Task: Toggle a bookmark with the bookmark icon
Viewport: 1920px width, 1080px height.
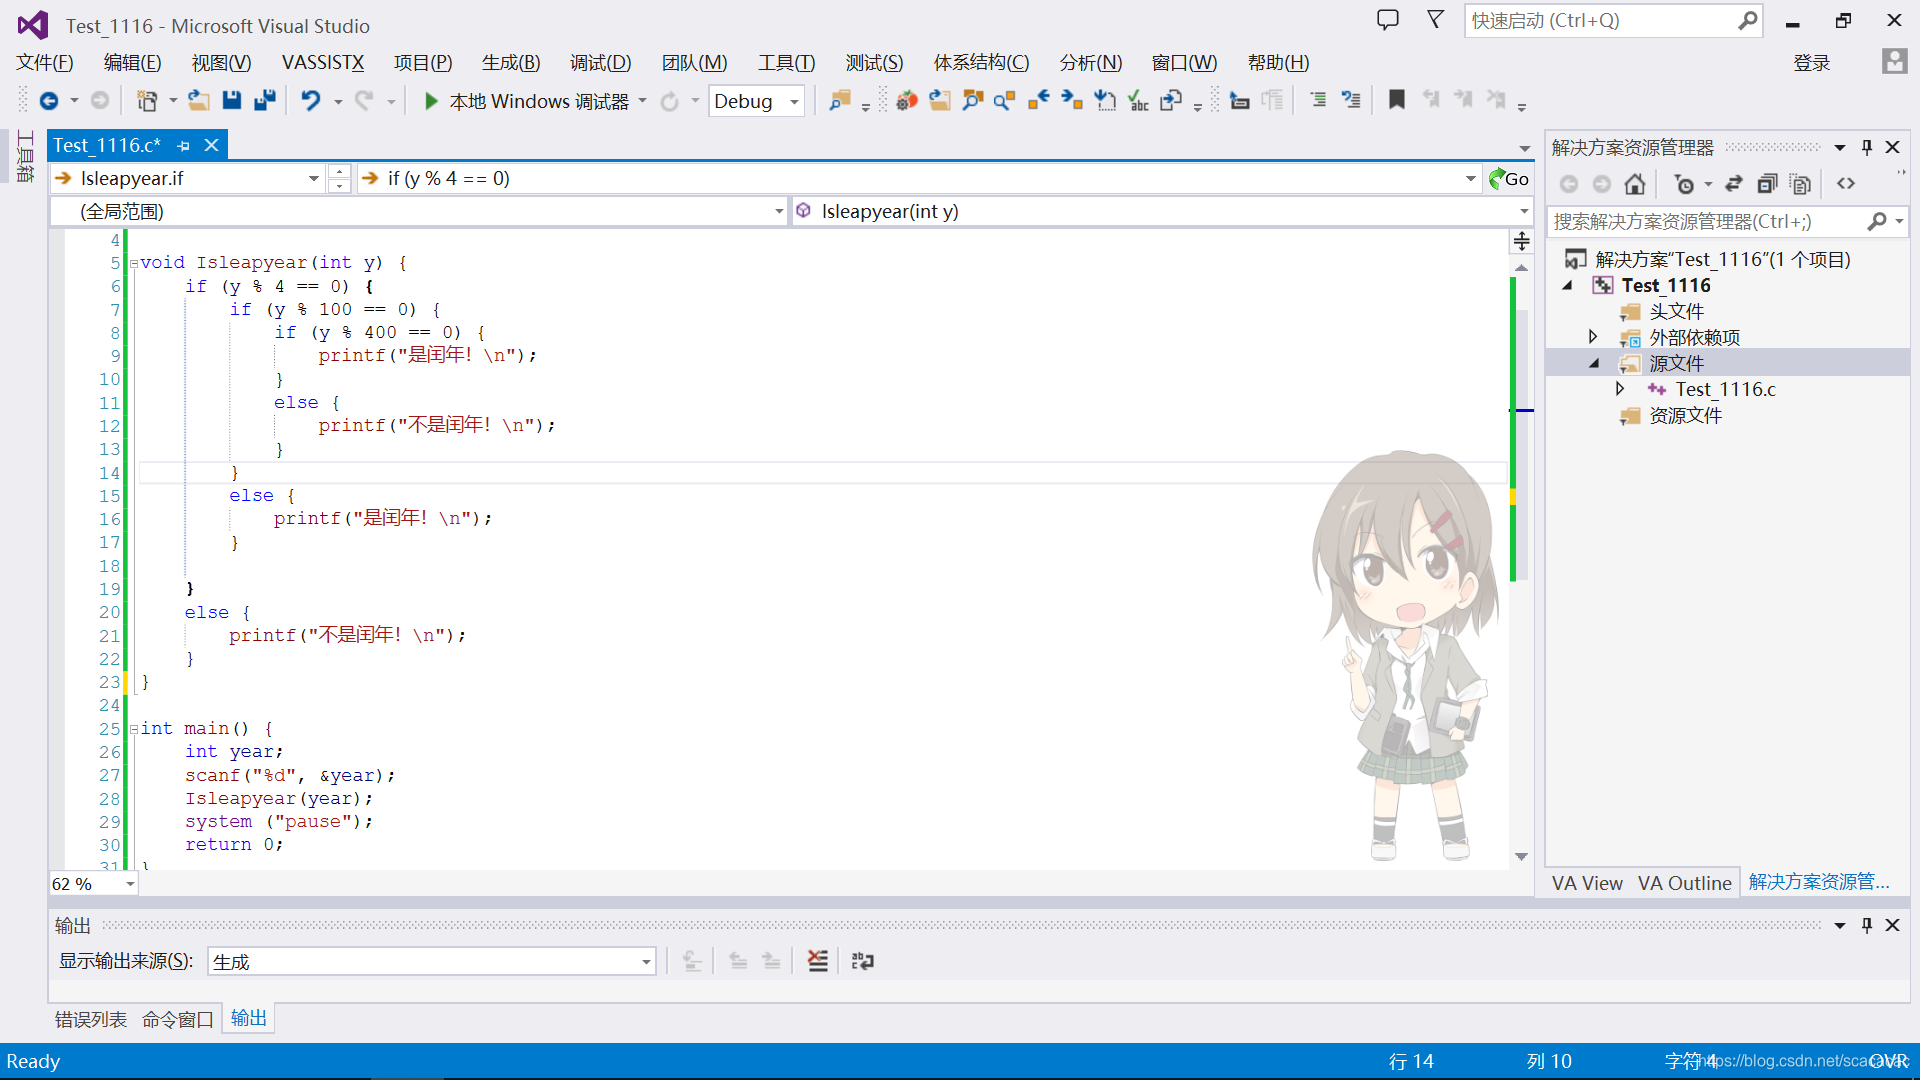Action: pos(1397,100)
